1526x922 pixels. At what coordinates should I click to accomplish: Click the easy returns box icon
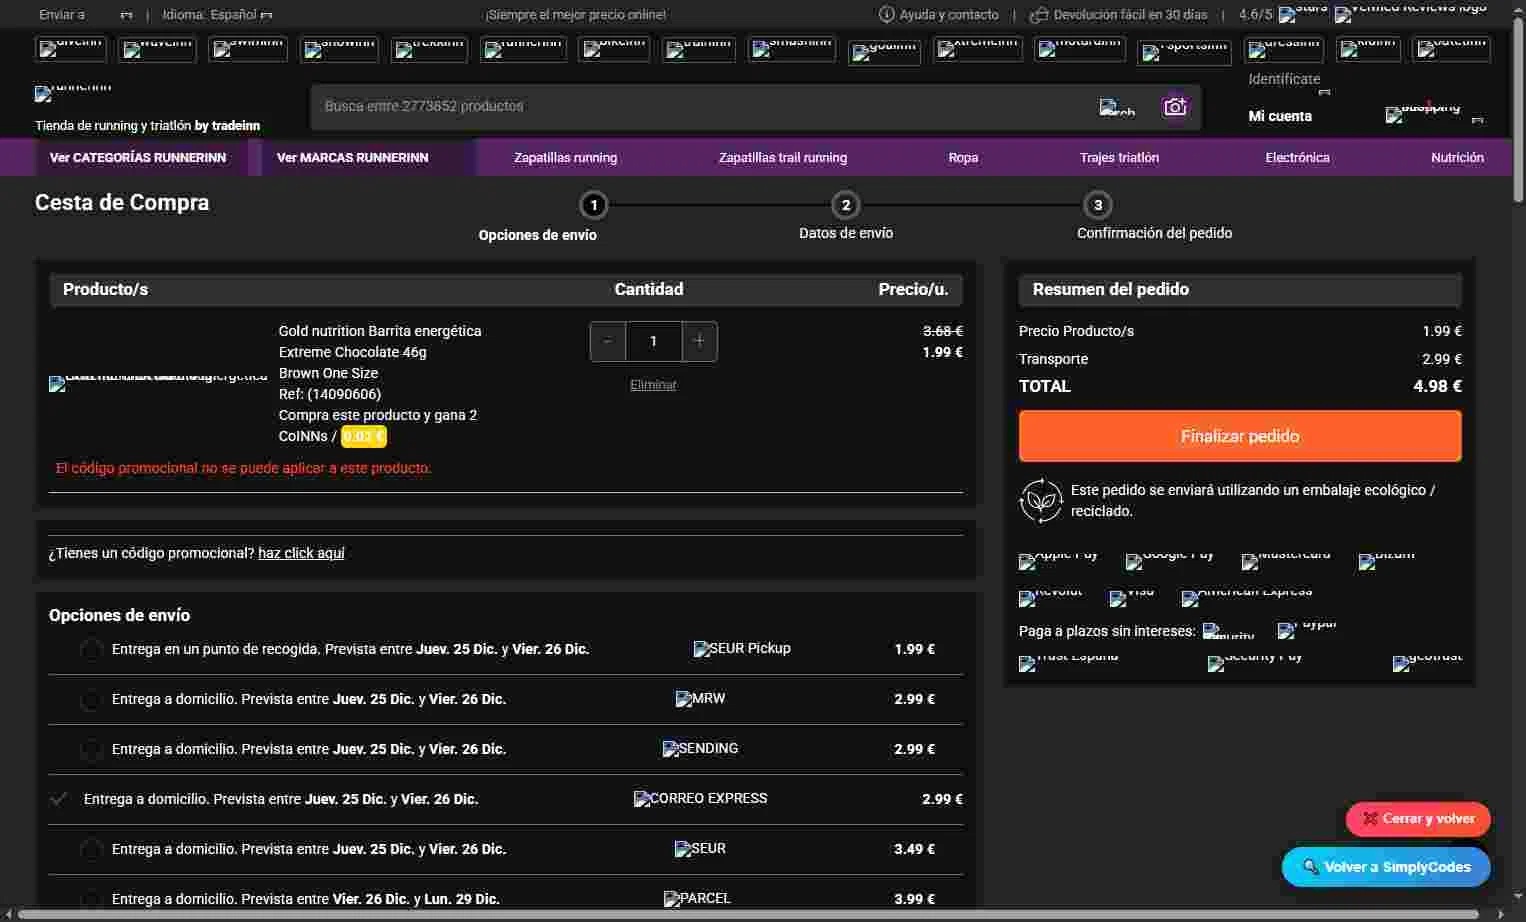click(1039, 14)
